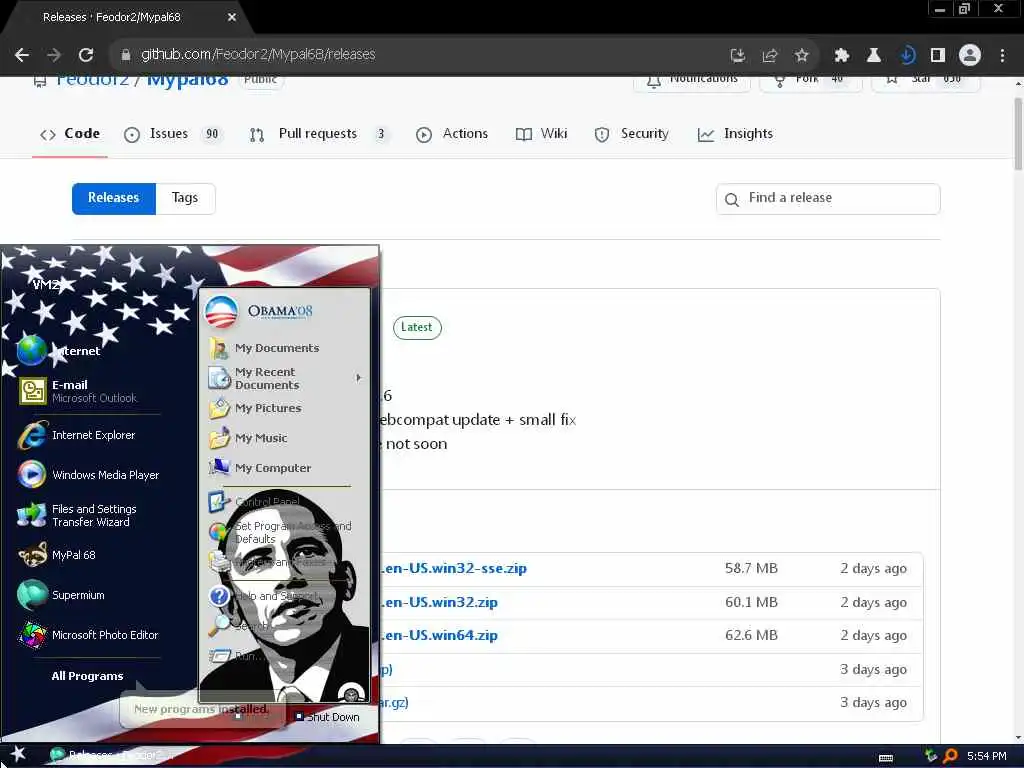Open the browser three-dot menu
Image resolution: width=1024 pixels, height=768 pixels.
coord(1002,56)
